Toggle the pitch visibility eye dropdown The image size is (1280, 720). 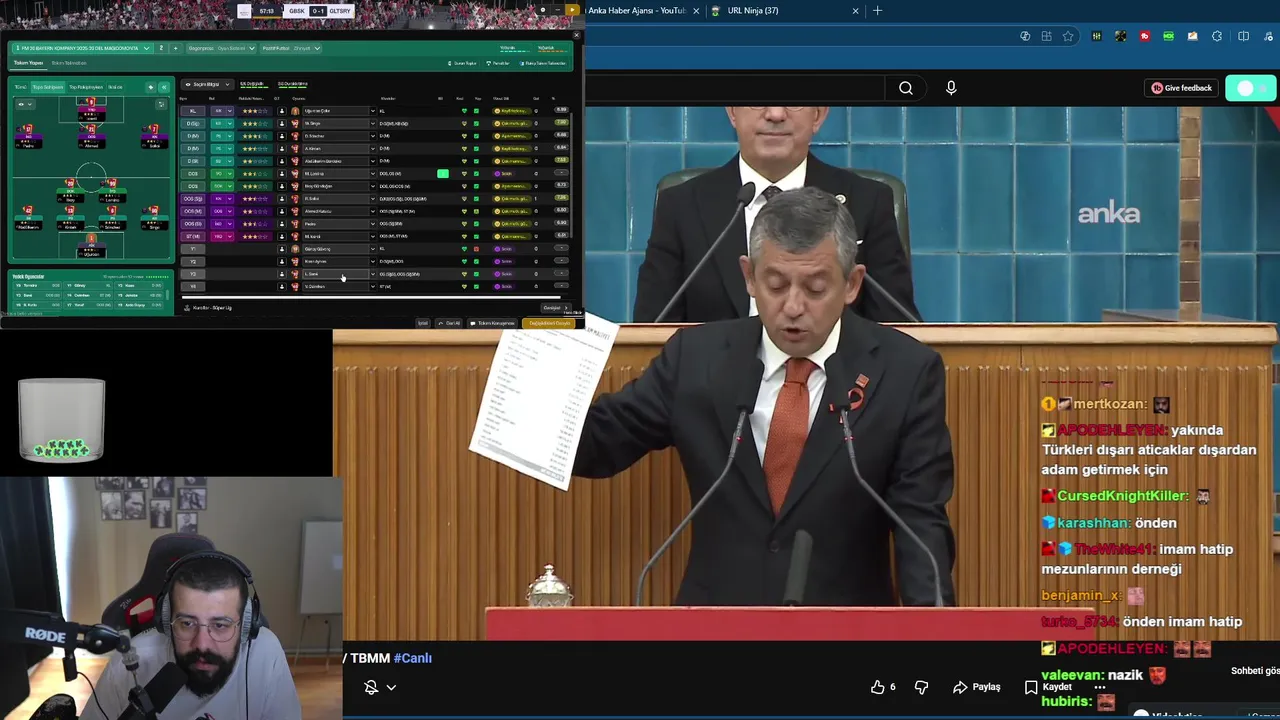pos(25,104)
